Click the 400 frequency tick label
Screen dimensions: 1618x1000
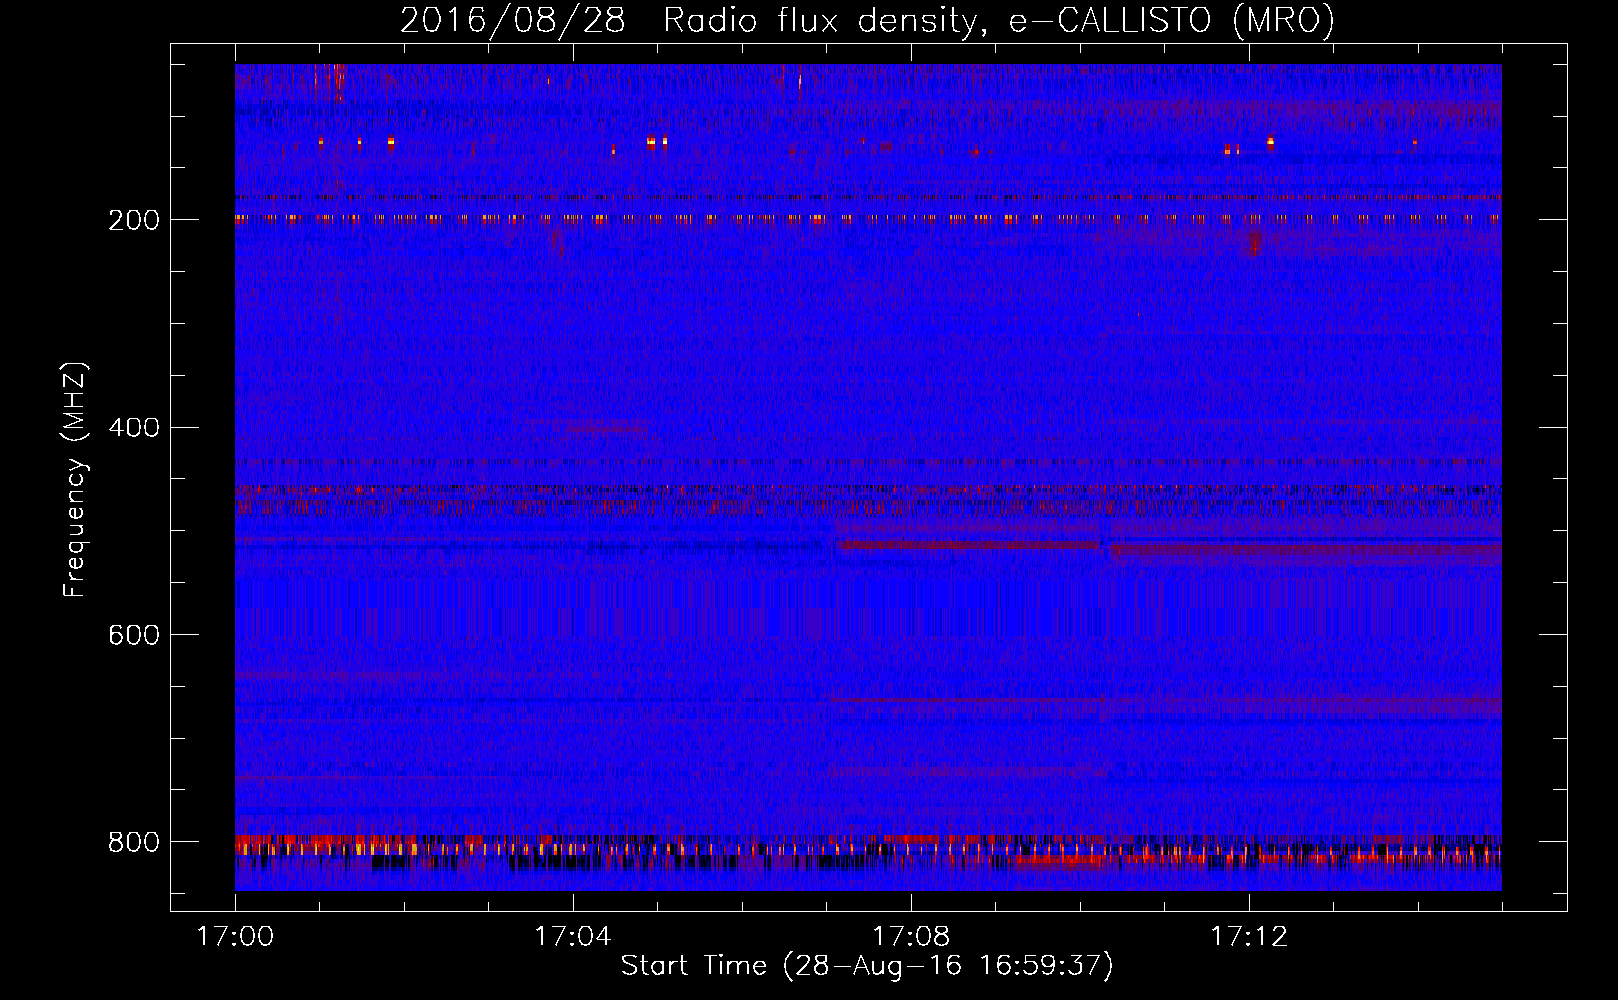coord(133,428)
